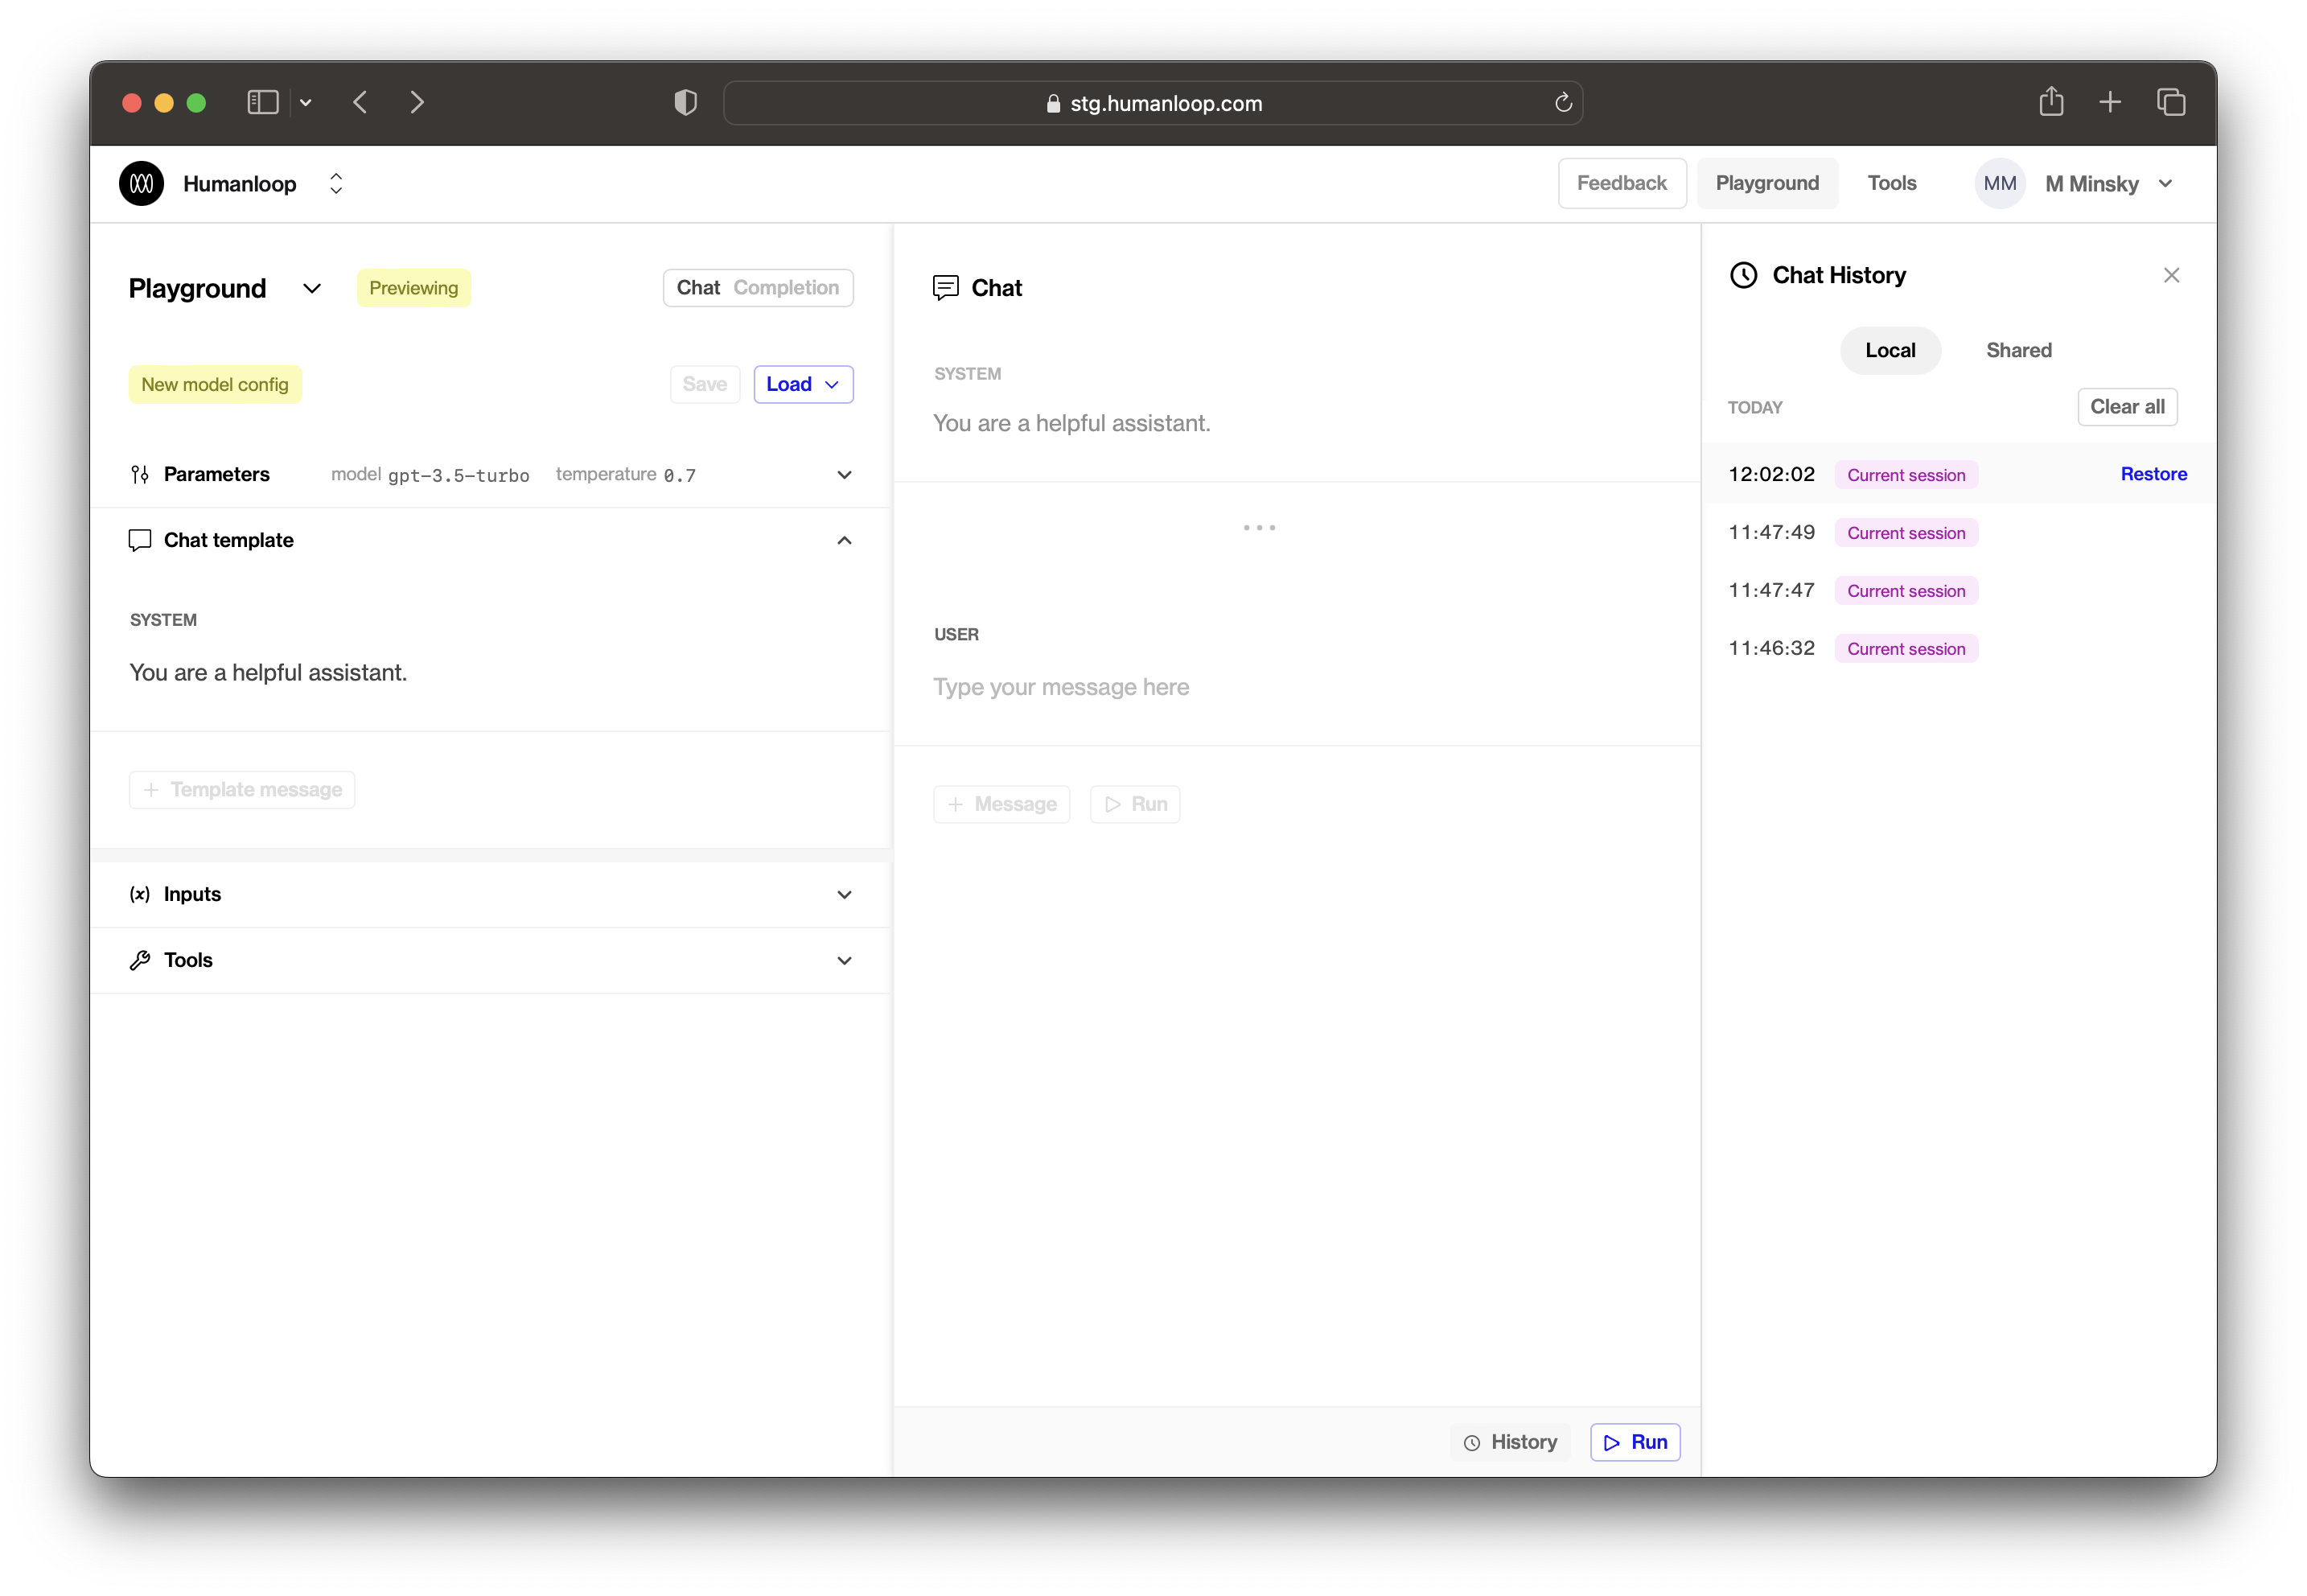This screenshot has height=1596, width=2307.
Task: Click the Chat panel message icon
Action: 945,288
